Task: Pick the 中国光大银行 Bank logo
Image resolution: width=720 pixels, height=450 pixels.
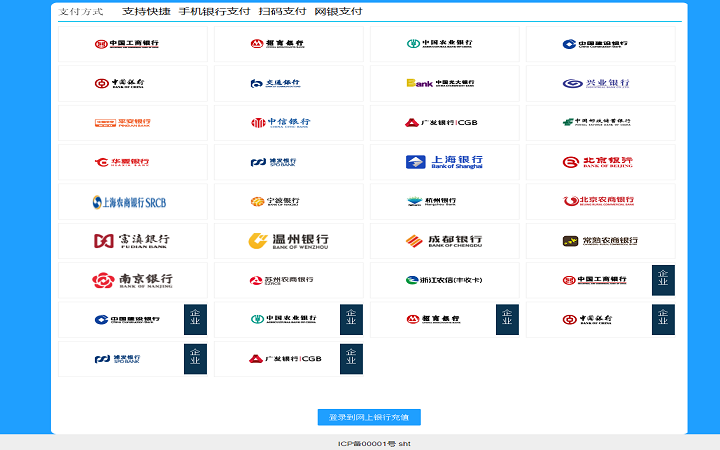Action: (444, 84)
